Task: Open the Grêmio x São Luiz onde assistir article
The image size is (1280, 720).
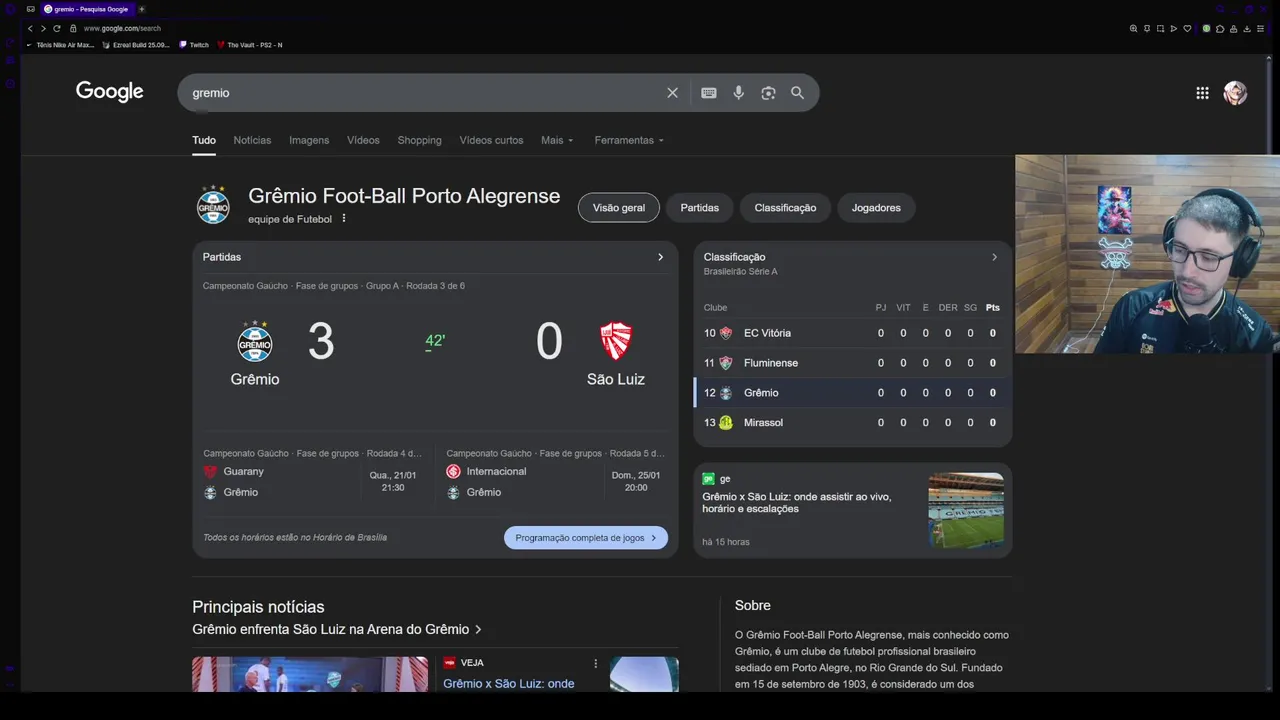Action: click(x=796, y=503)
